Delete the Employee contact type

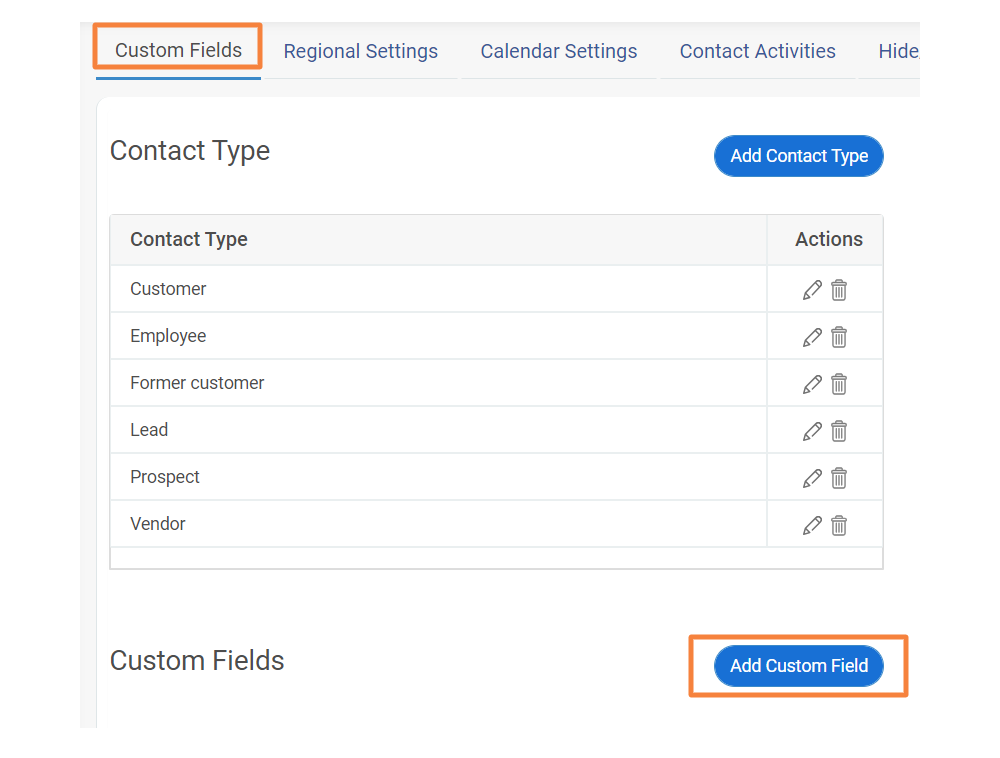[839, 337]
